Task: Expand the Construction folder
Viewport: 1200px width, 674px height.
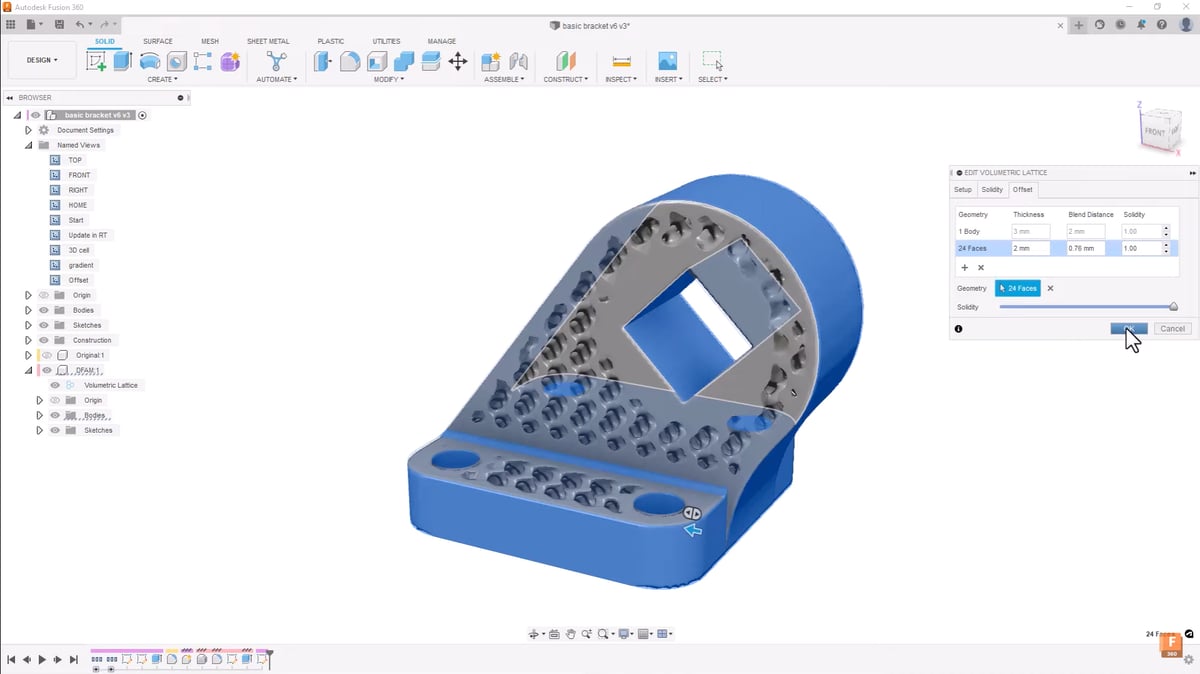Action: (x=28, y=340)
